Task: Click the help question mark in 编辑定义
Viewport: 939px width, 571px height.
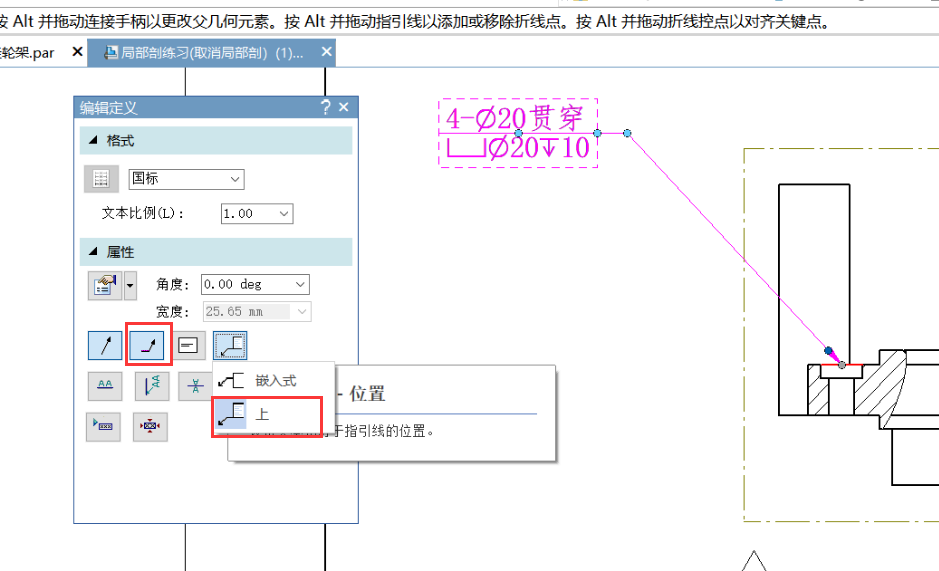Action: [325, 107]
